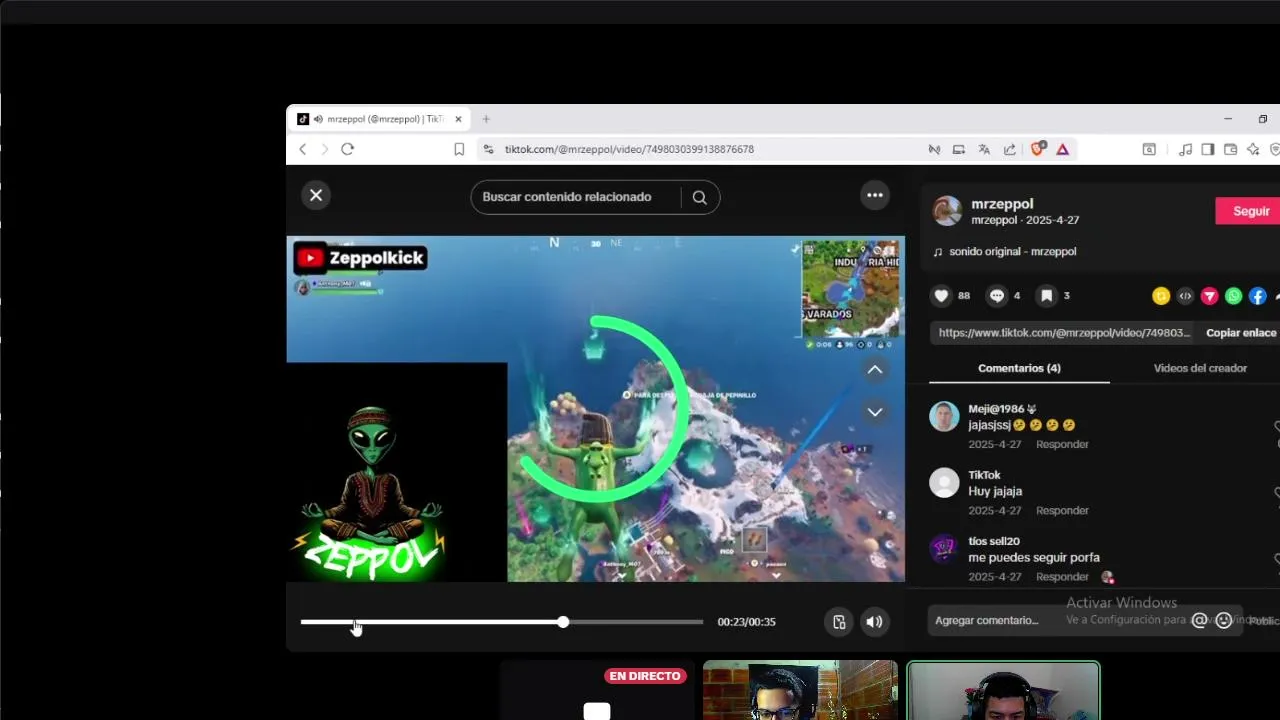Open Brave Shields lion icon
This screenshot has width=1280, height=720.
1037,149
